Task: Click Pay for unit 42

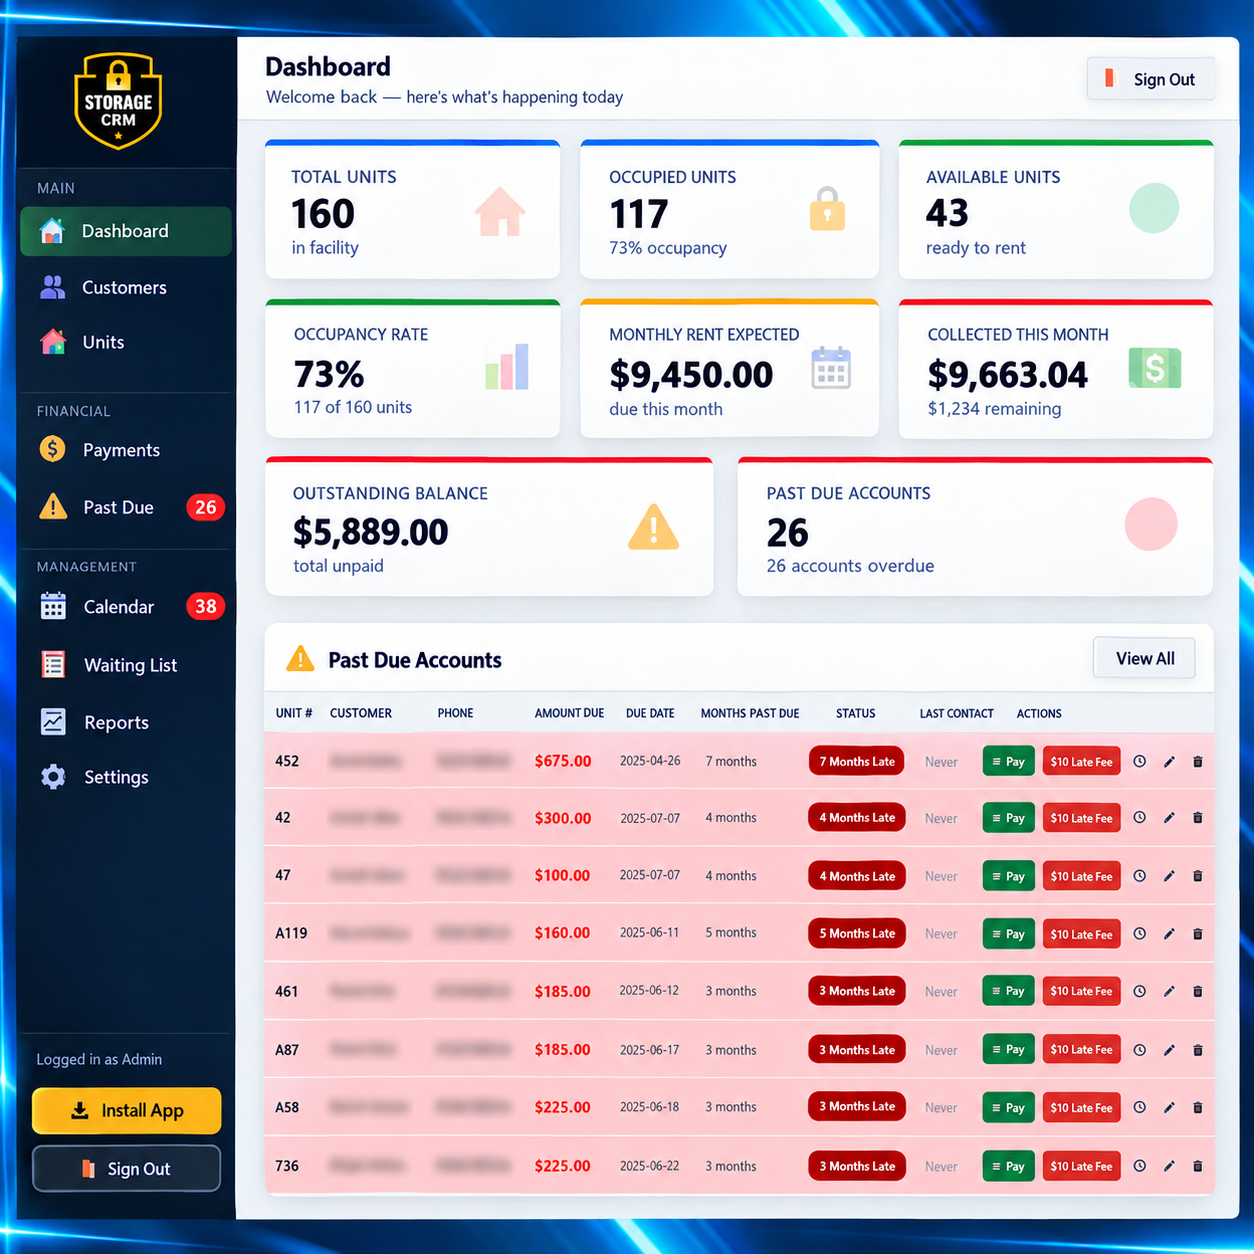Action: (1009, 818)
